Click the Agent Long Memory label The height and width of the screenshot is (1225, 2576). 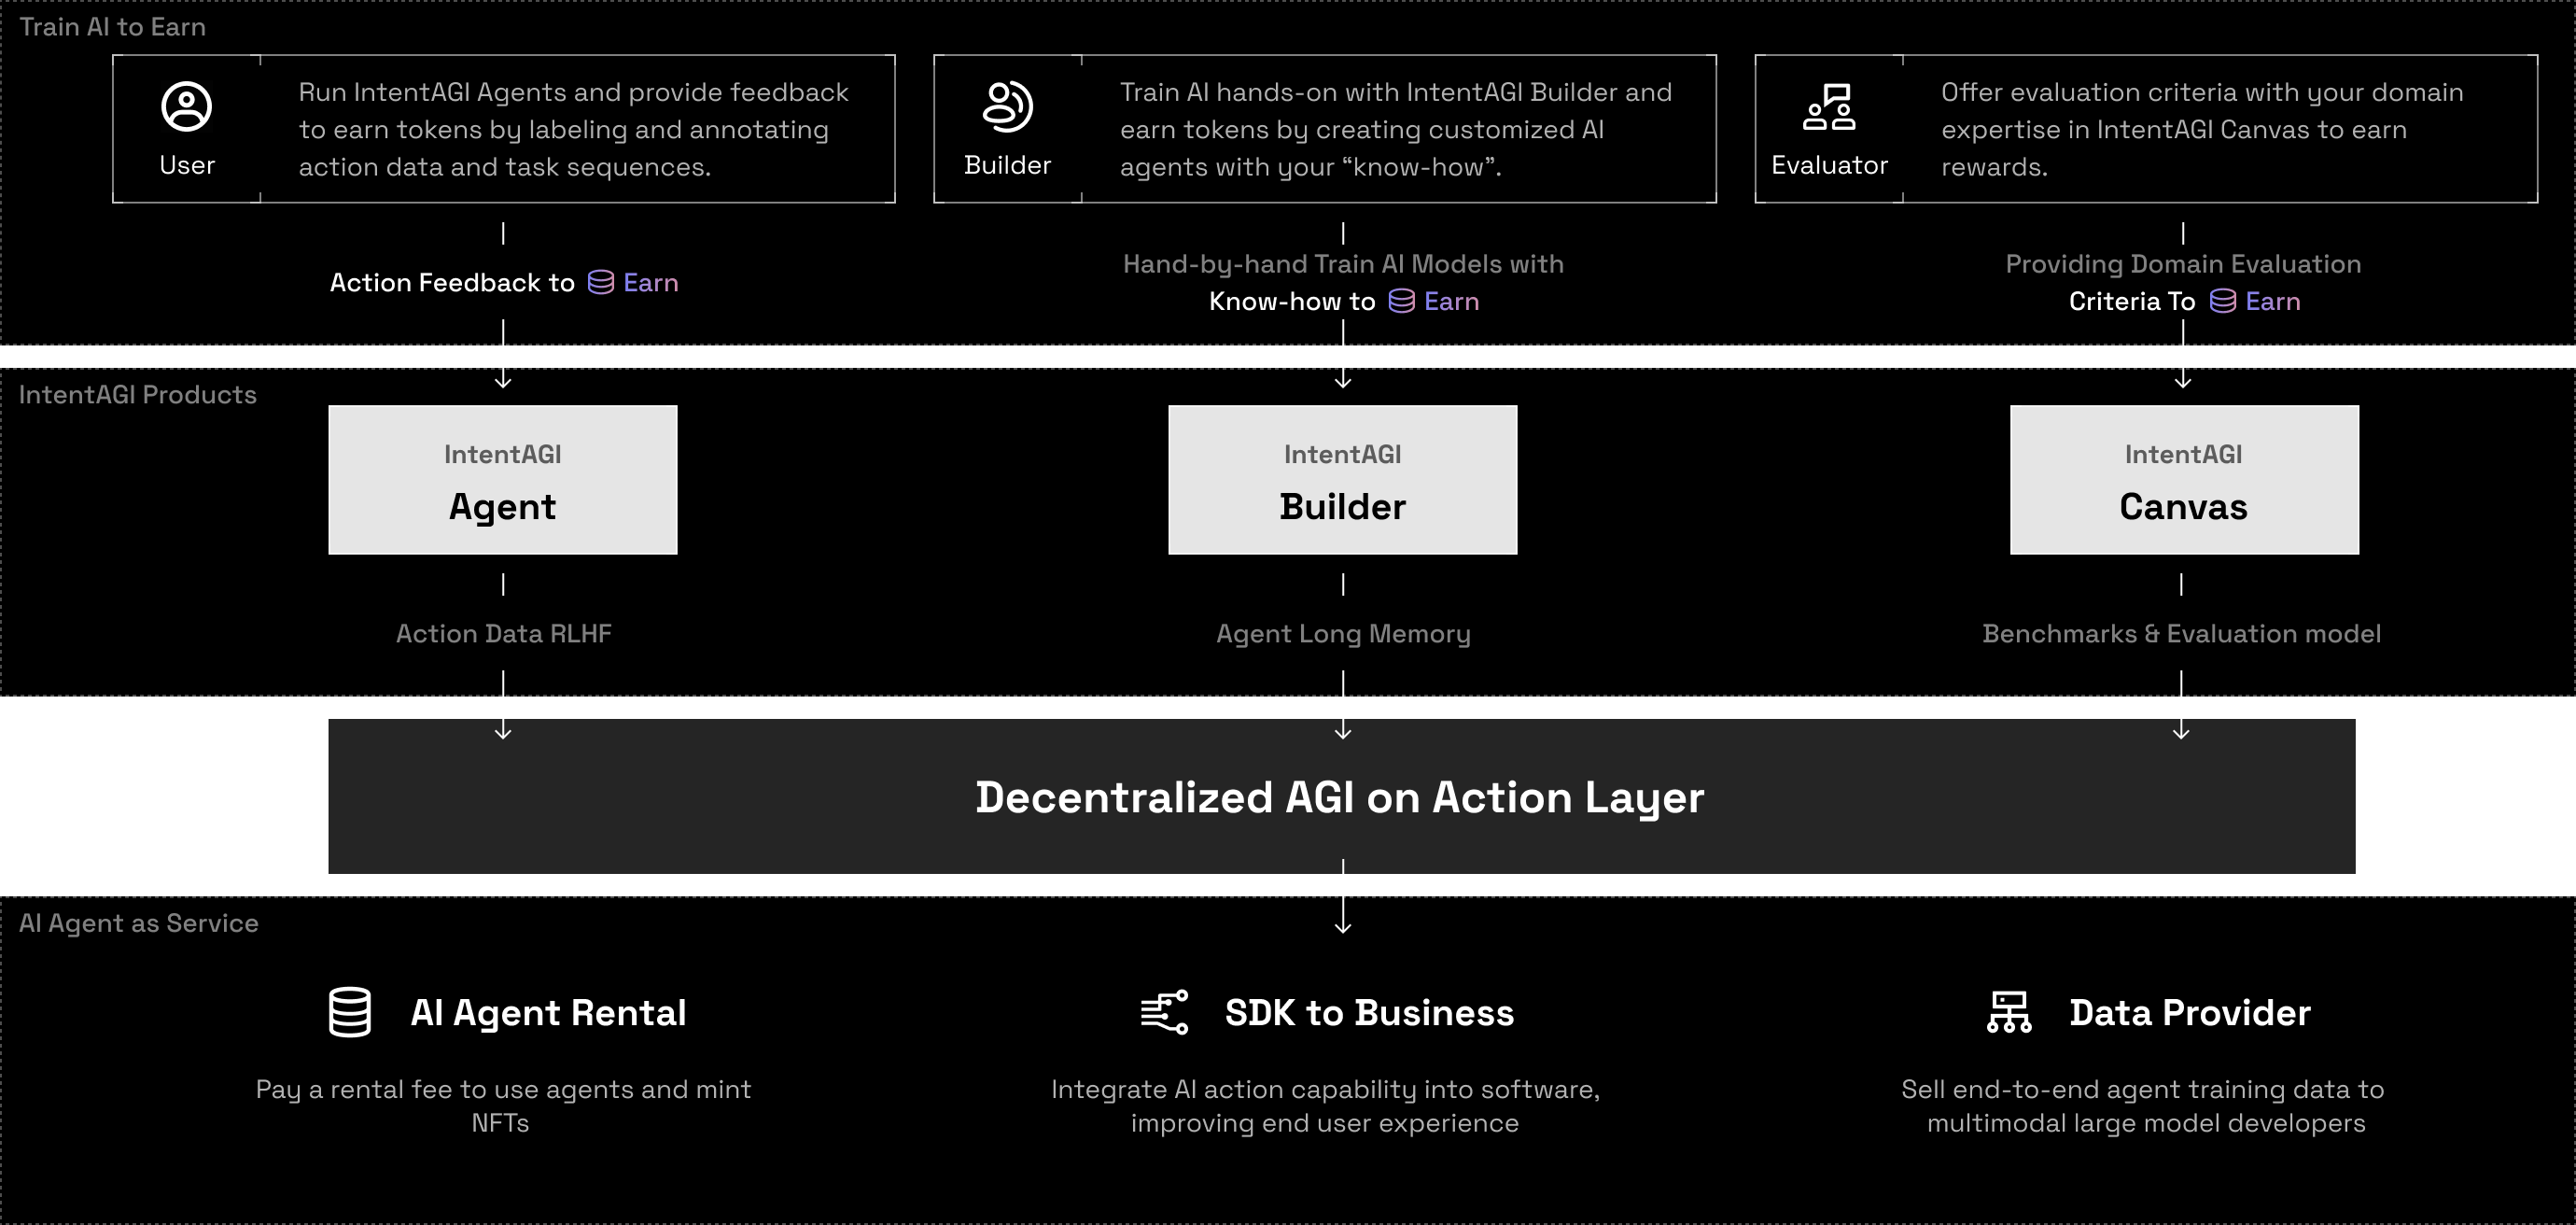(x=1343, y=634)
